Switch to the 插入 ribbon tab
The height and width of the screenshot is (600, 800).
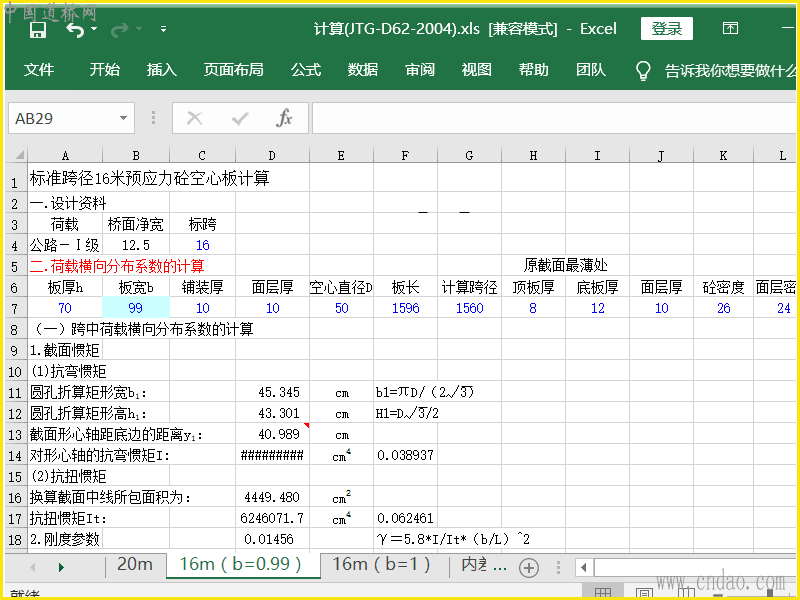click(x=162, y=69)
